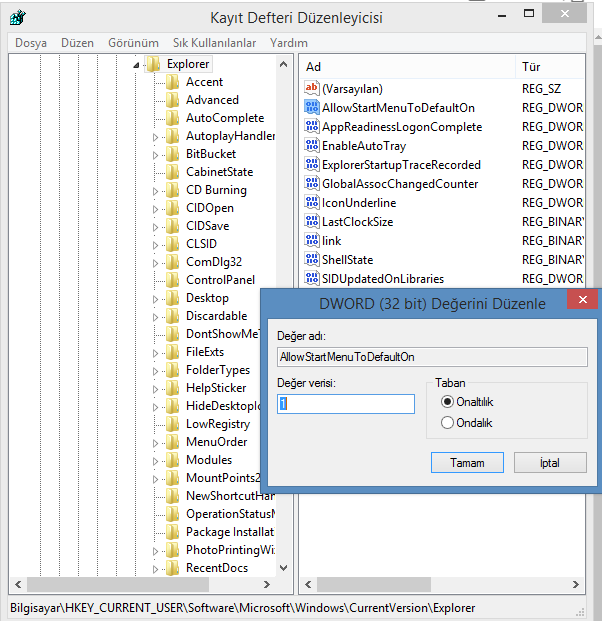Open the Sık Kullanılanlar menu
Image resolution: width=602 pixels, height=621 pixels.
(214, 43)
